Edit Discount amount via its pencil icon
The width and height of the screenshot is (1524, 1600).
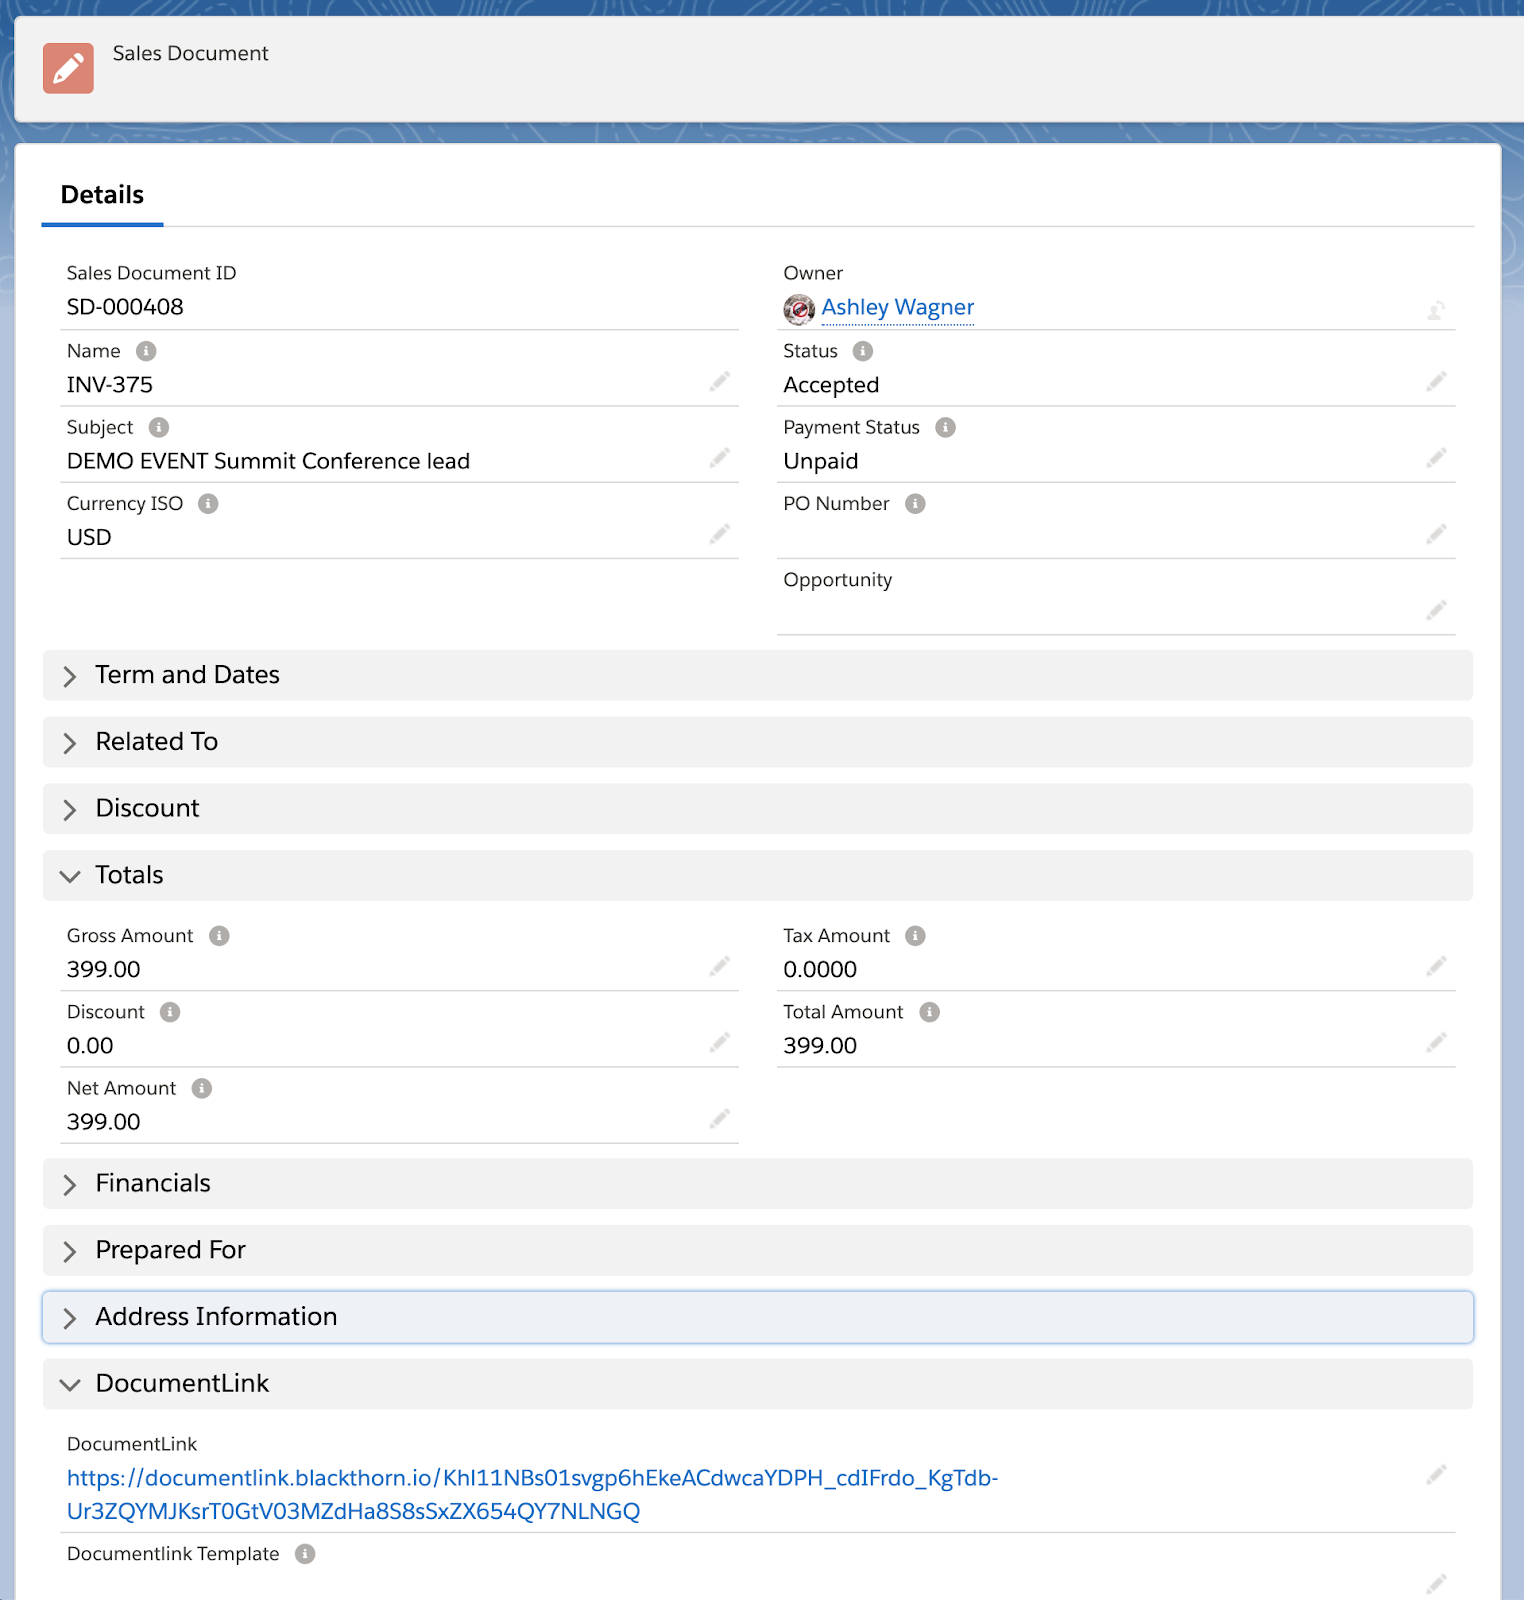(720, 1043)
